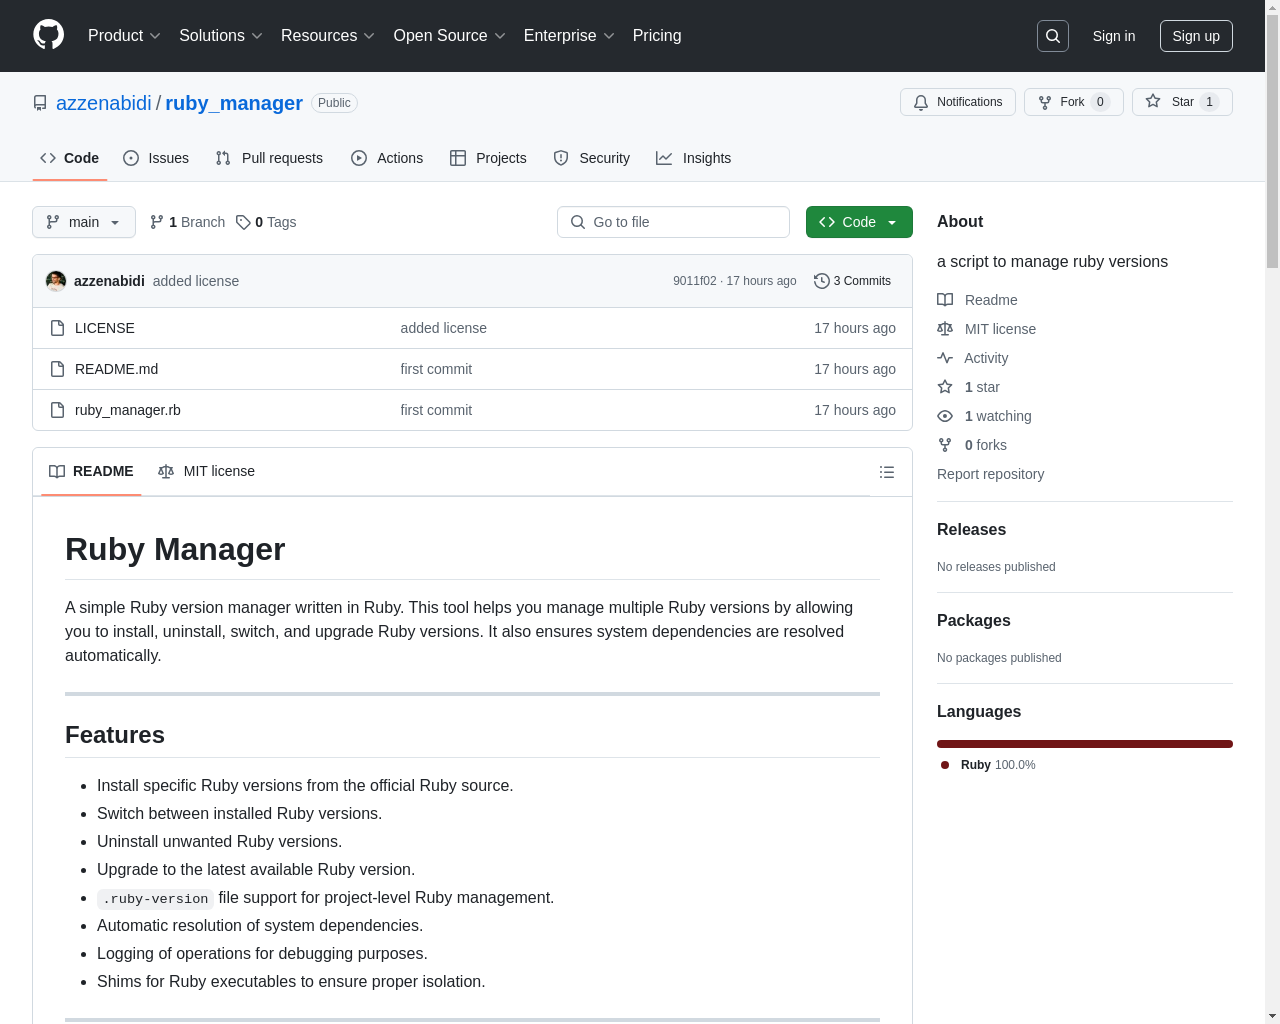Click the Ruby language color bar
The height and width of the screenshot is (1024, 1280).
tap(1085, 744)
